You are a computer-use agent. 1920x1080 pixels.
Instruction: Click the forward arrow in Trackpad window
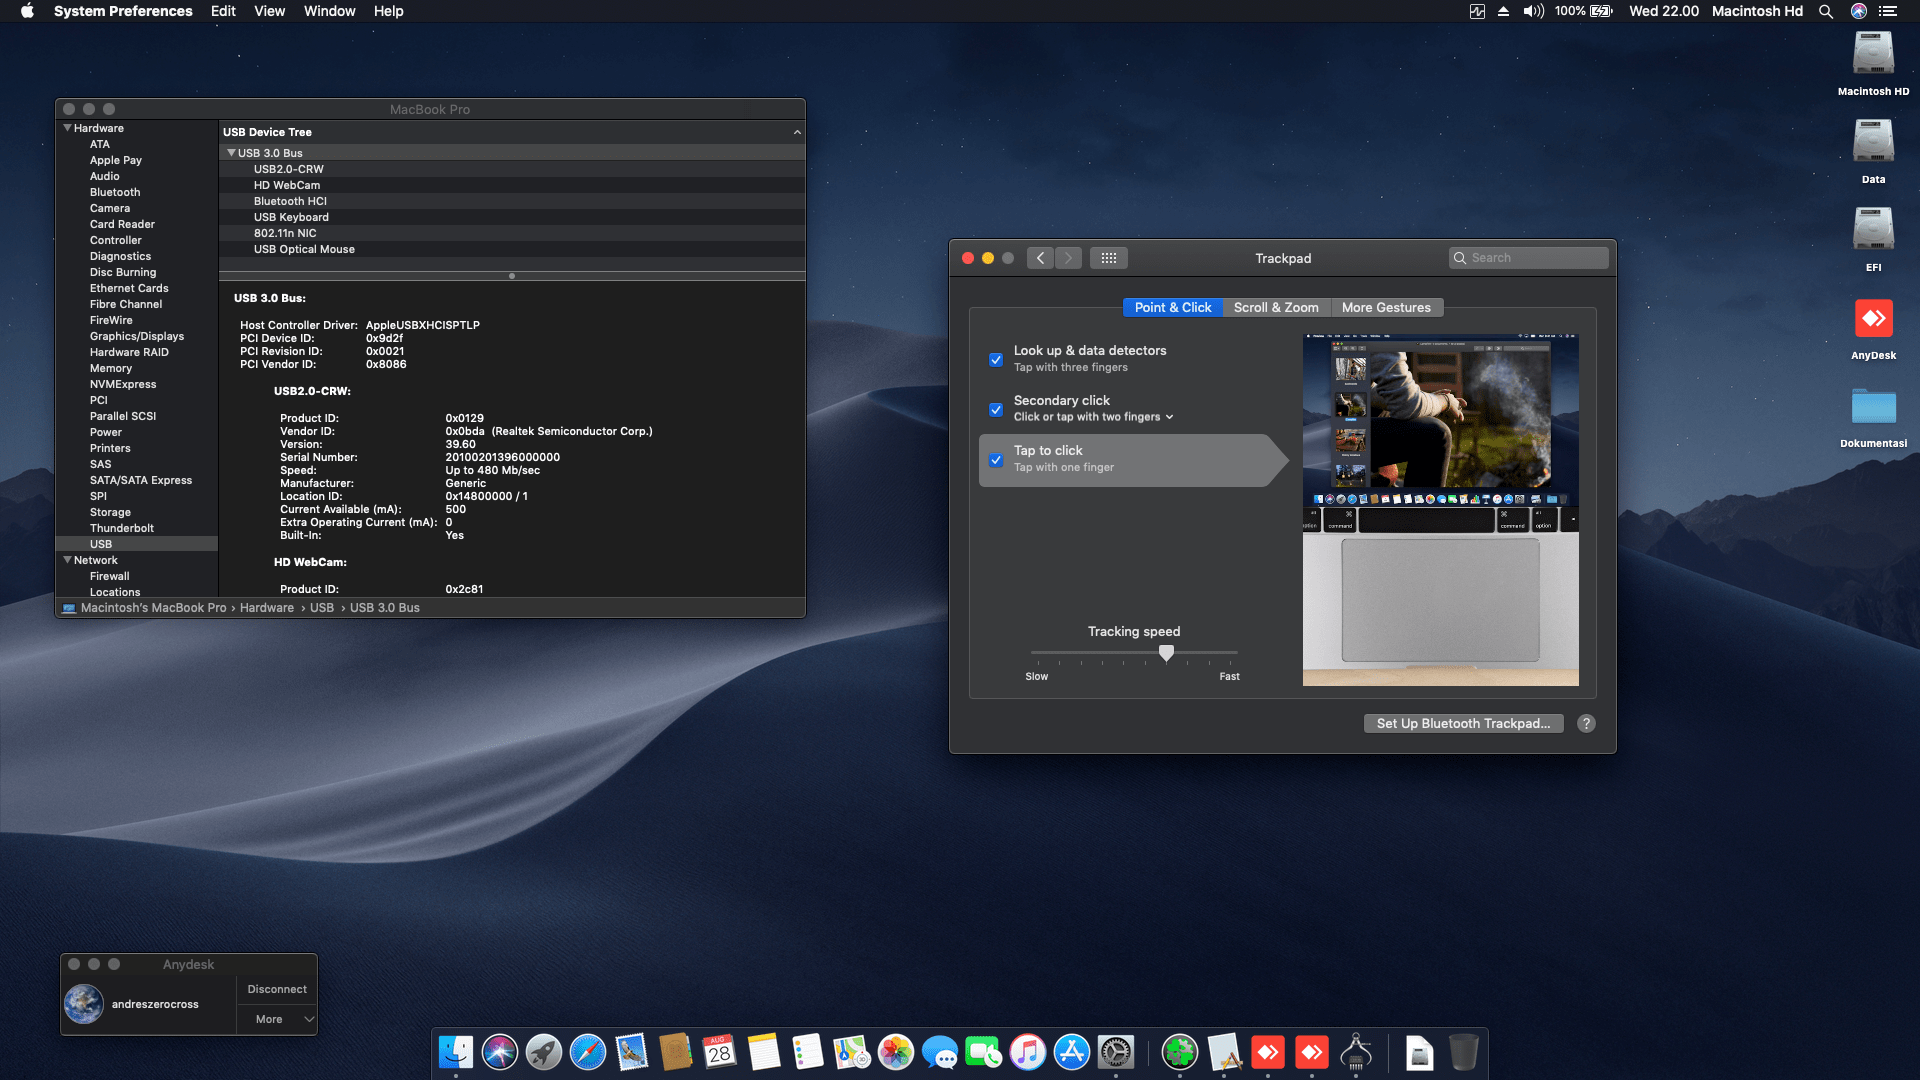click(1068, 258)
